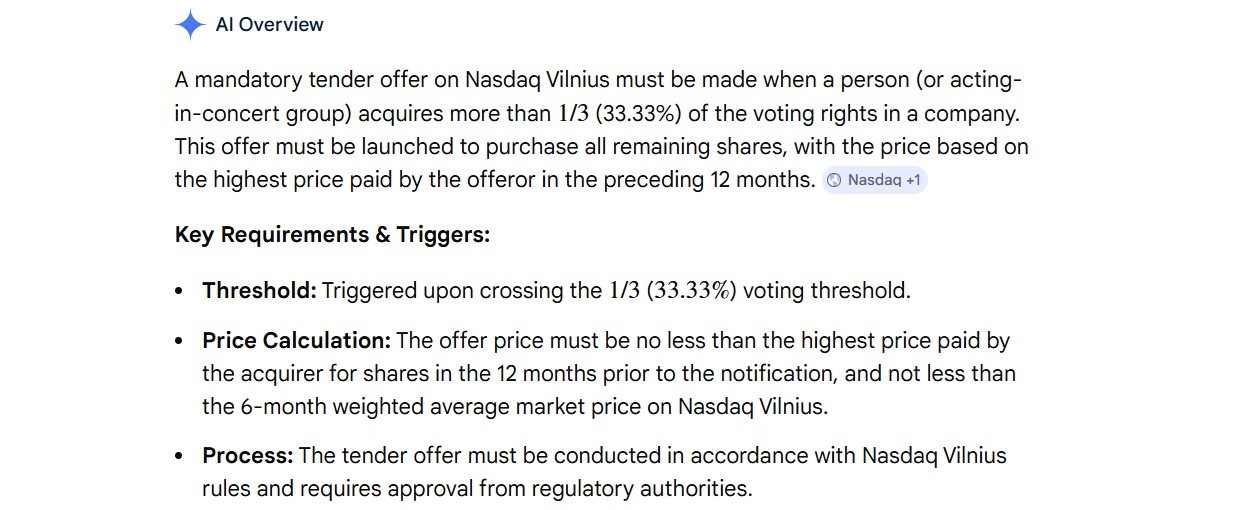Screen dimensions: 1251x510
Task: Open the "Nasdaq +1" source chip
Action: tap(875, 181)
